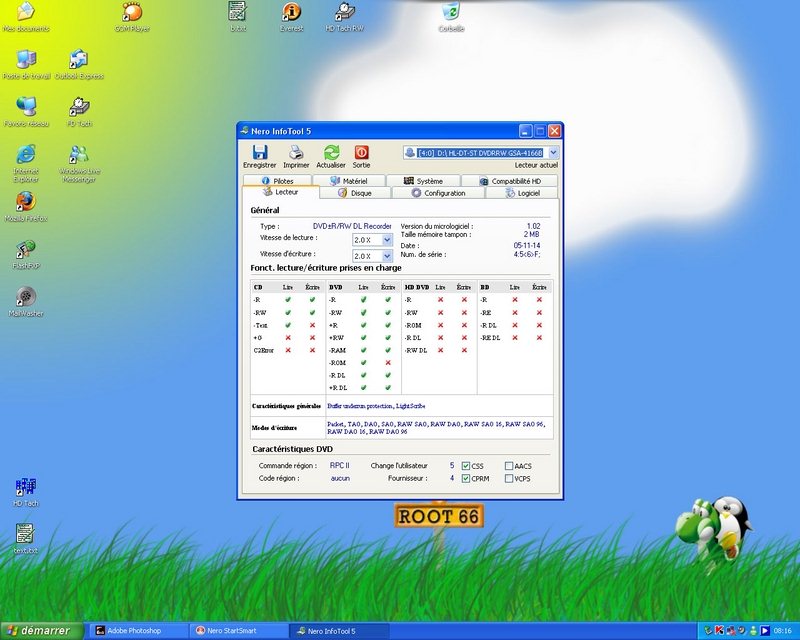Click the "DVD±R/RW DL Recorder" type value
Screen dimensions: 800x640
[352, 226]
